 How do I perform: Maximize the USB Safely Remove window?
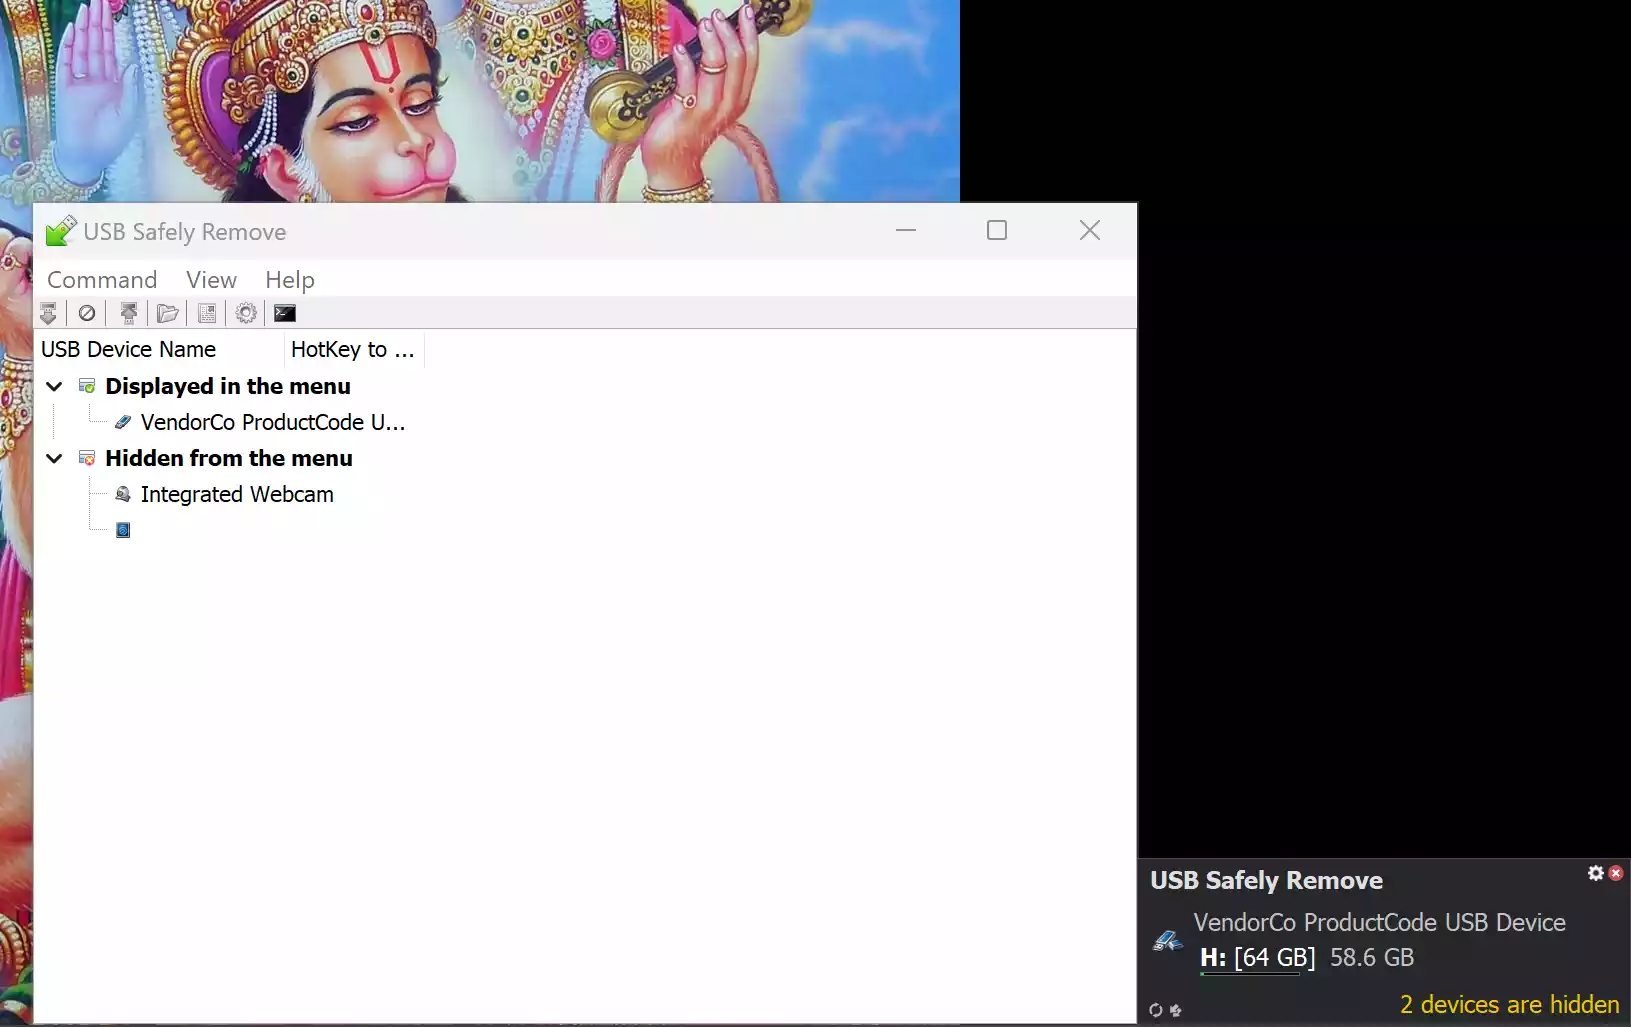coord(997,231)
